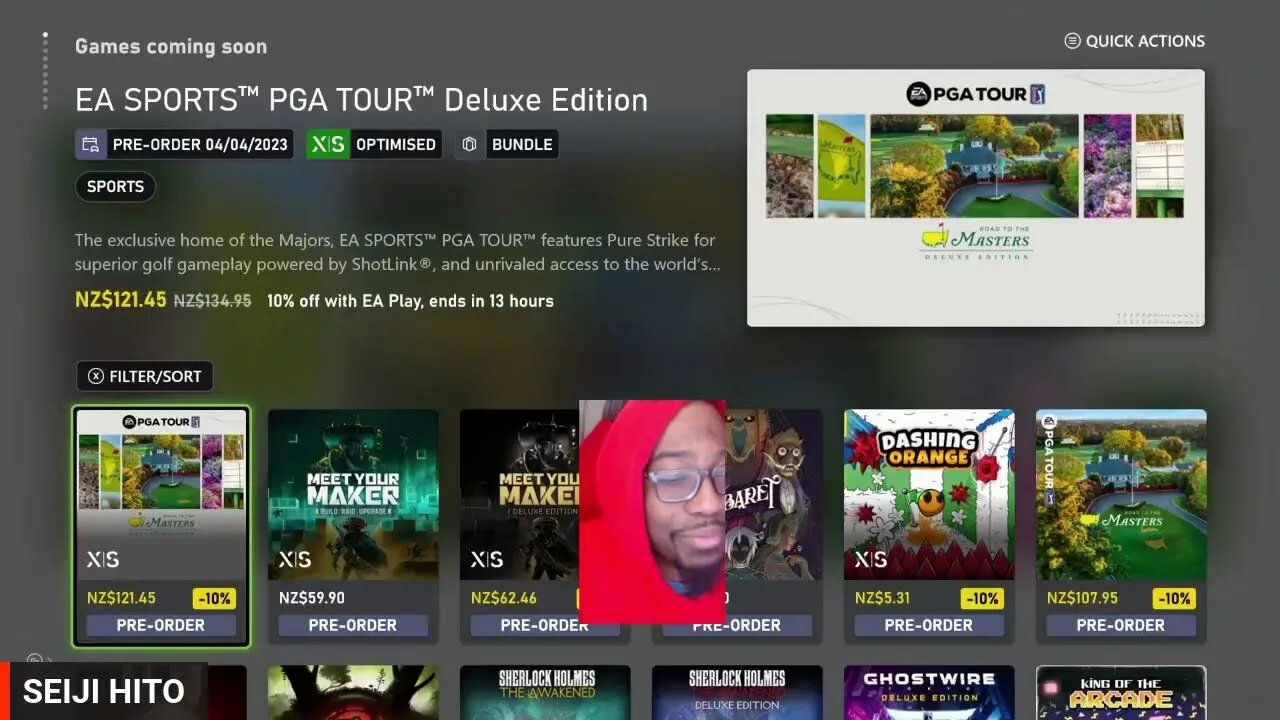This screenshot has width=1280, height=720.
Task: Open the Cabaret game card artwork
Action: [774, 494]
